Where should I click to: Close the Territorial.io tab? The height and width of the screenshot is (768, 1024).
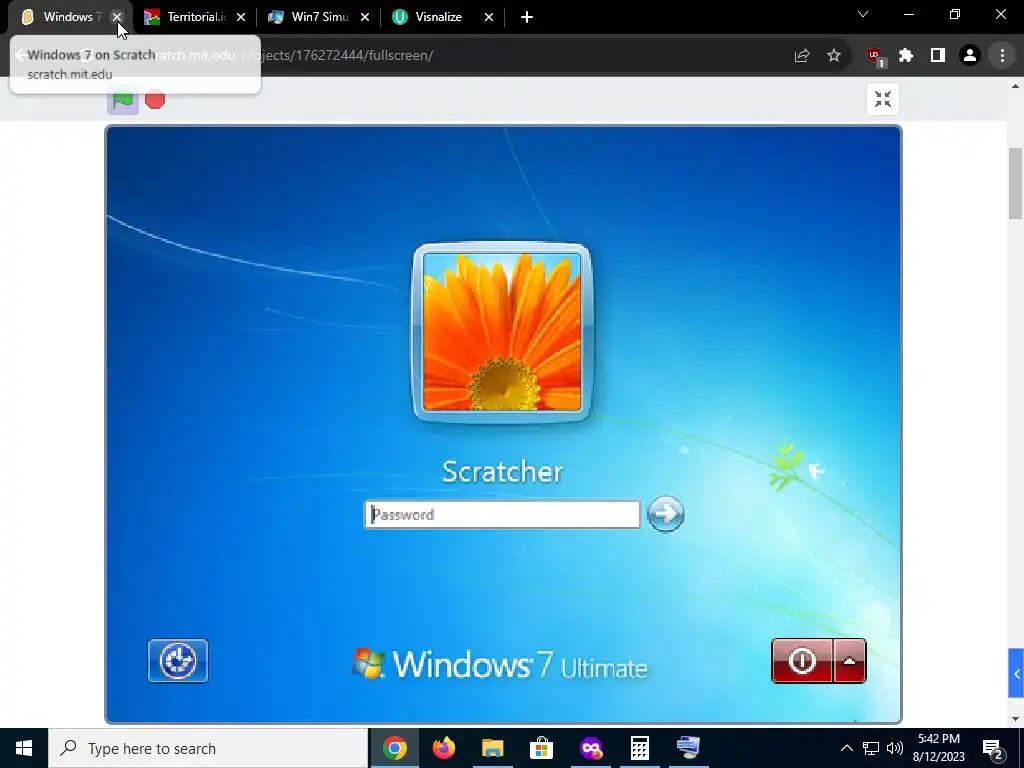click(241, 17)
